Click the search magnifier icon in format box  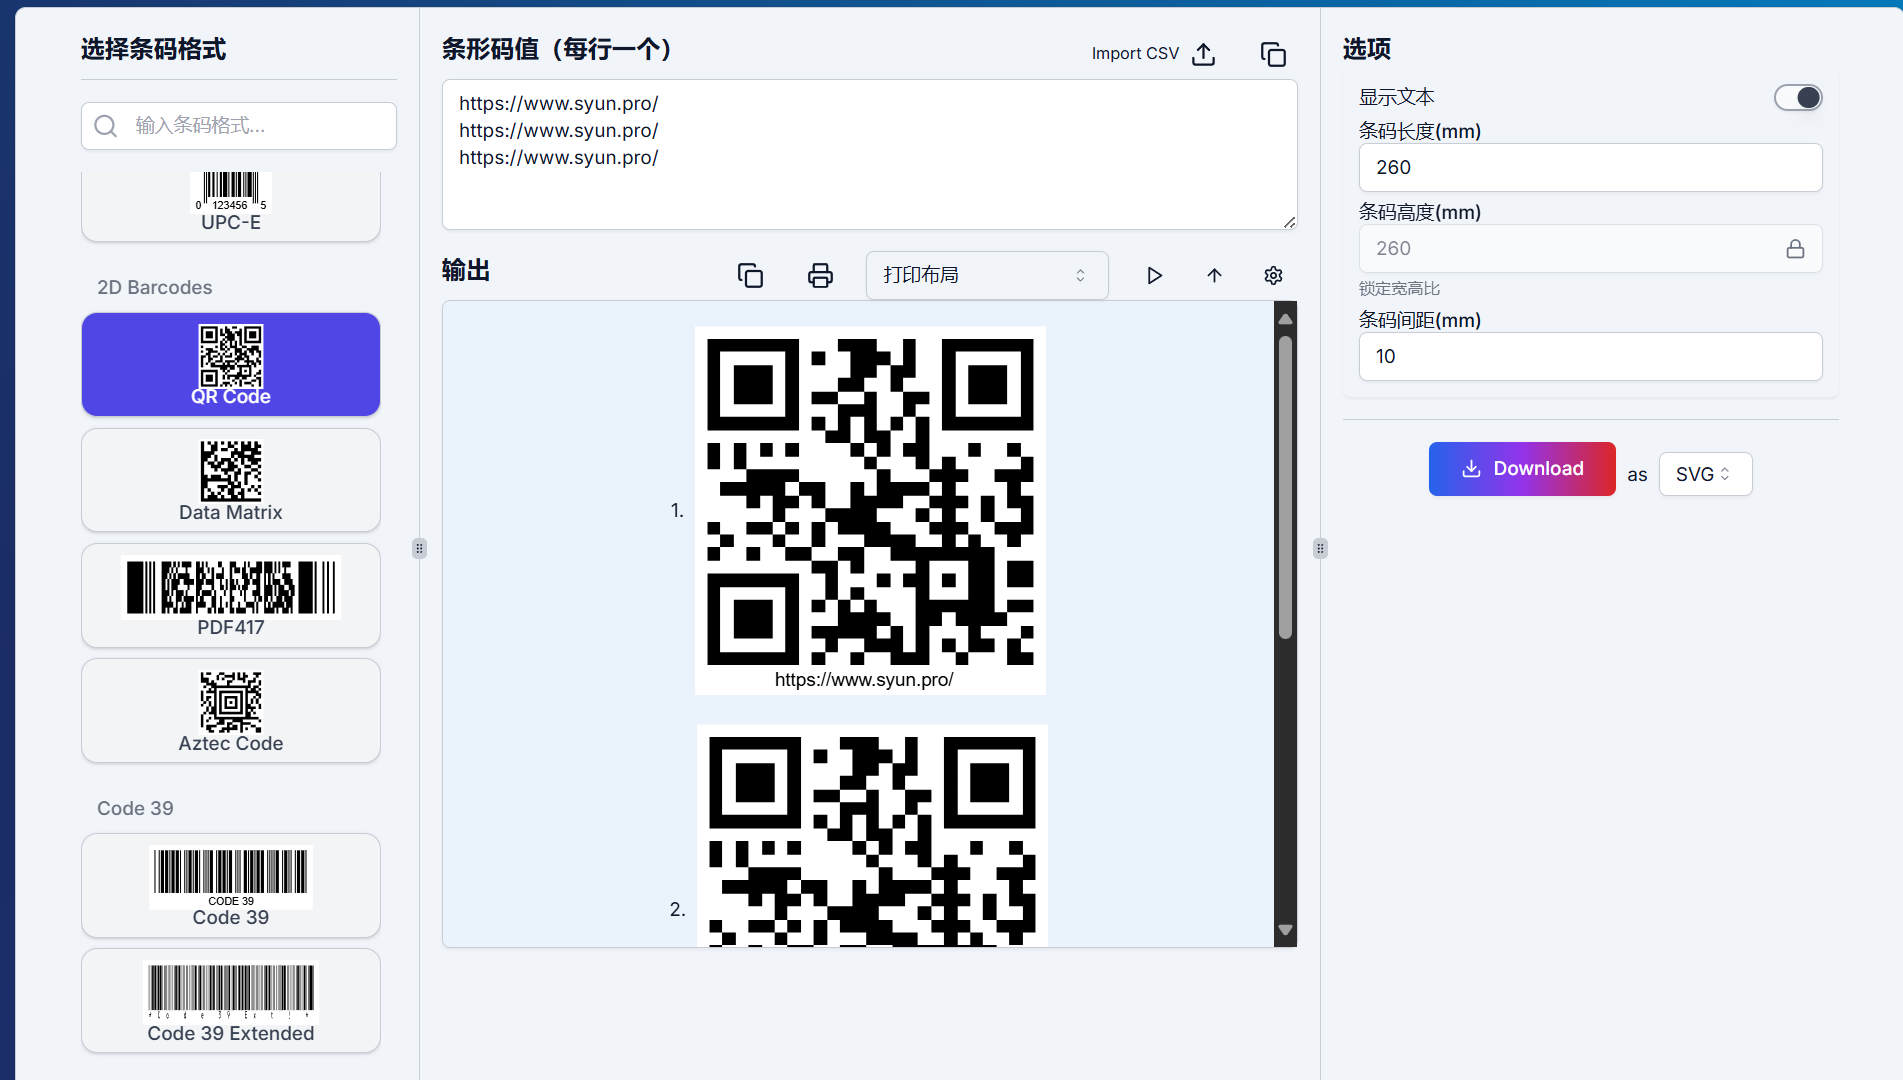coord(106,126)
